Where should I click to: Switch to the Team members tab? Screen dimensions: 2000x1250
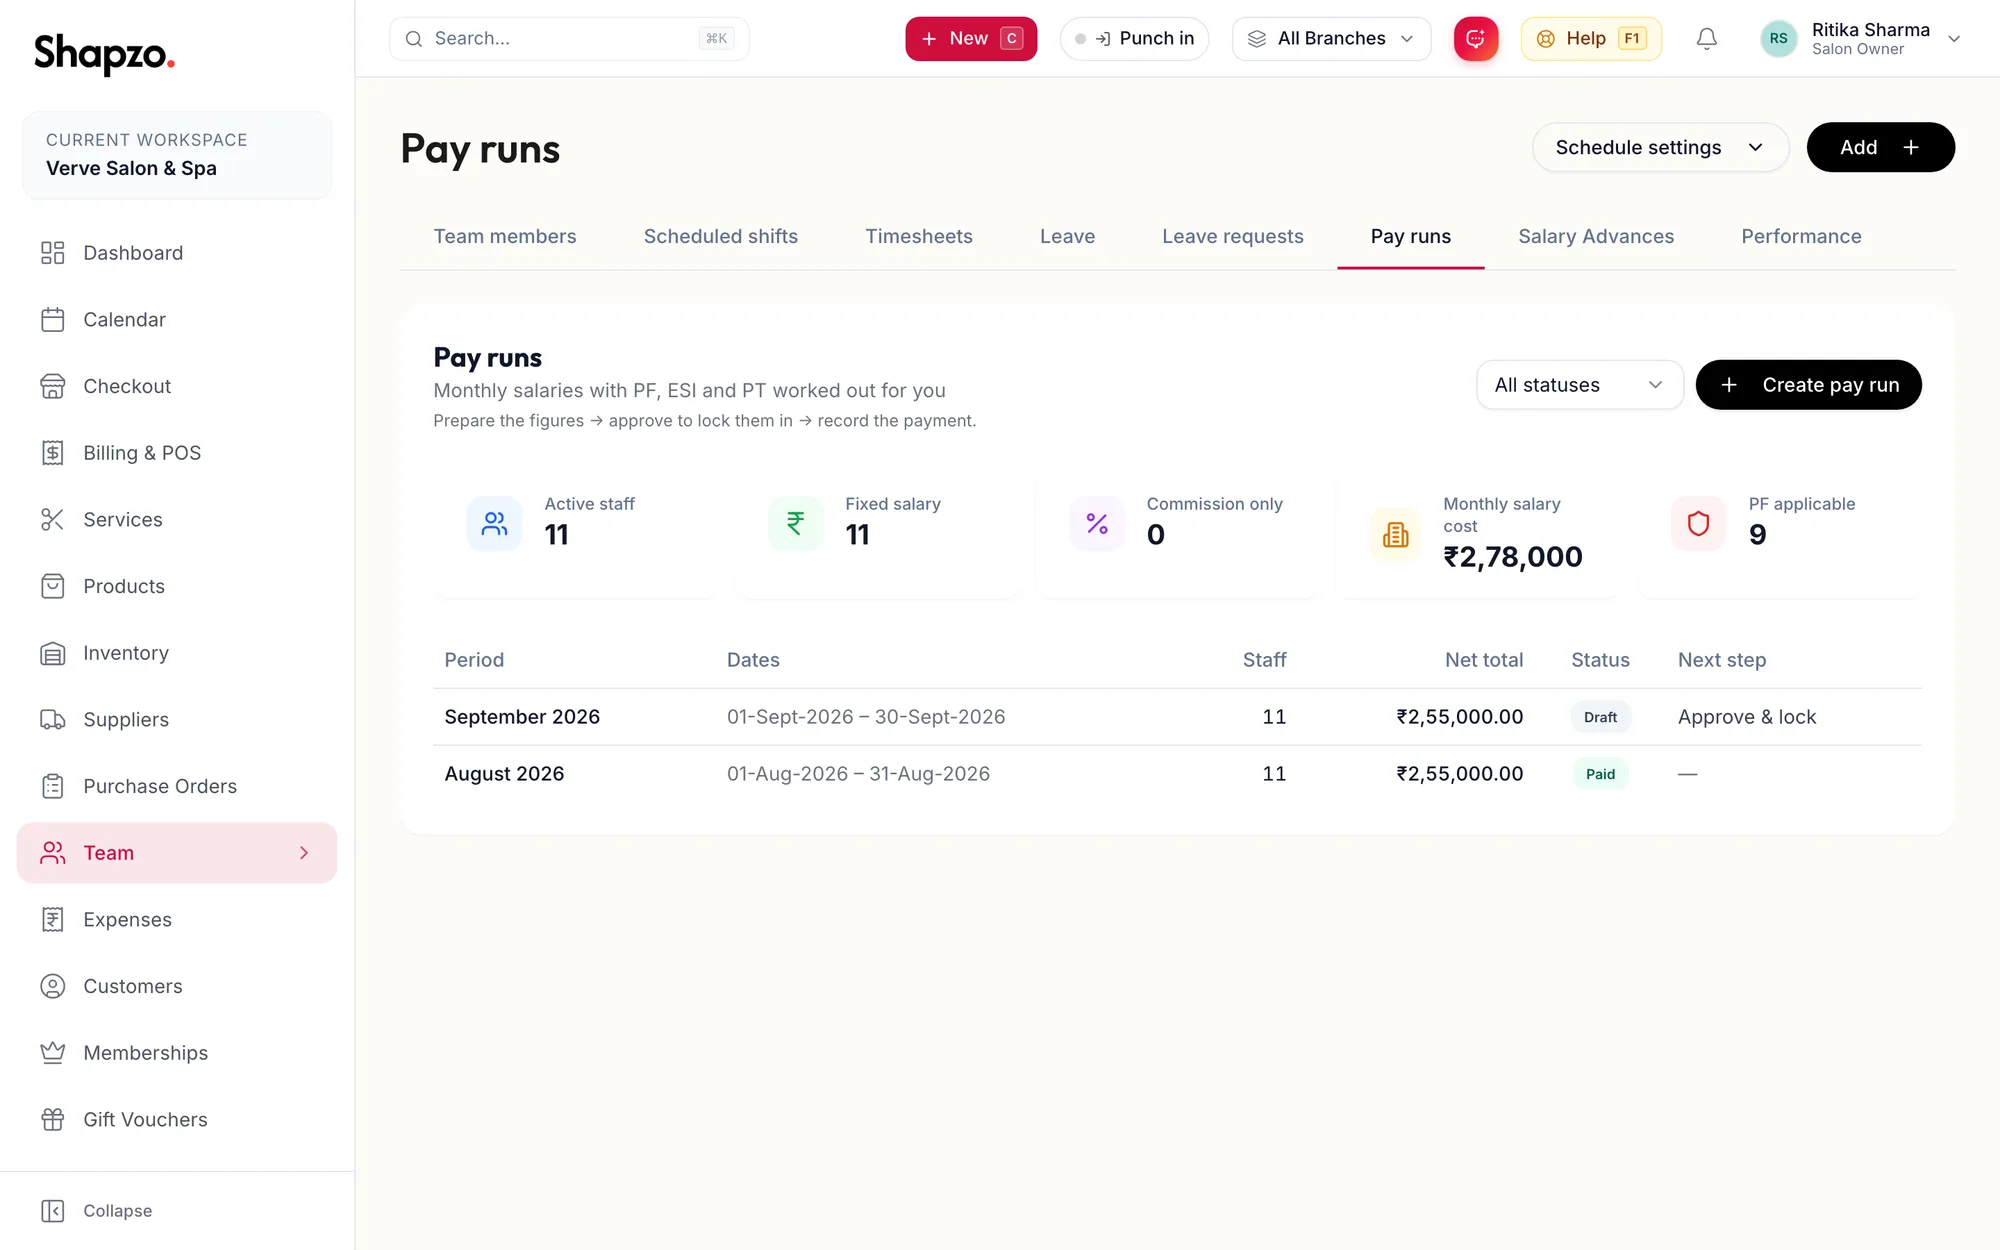(x=505, y=237)
